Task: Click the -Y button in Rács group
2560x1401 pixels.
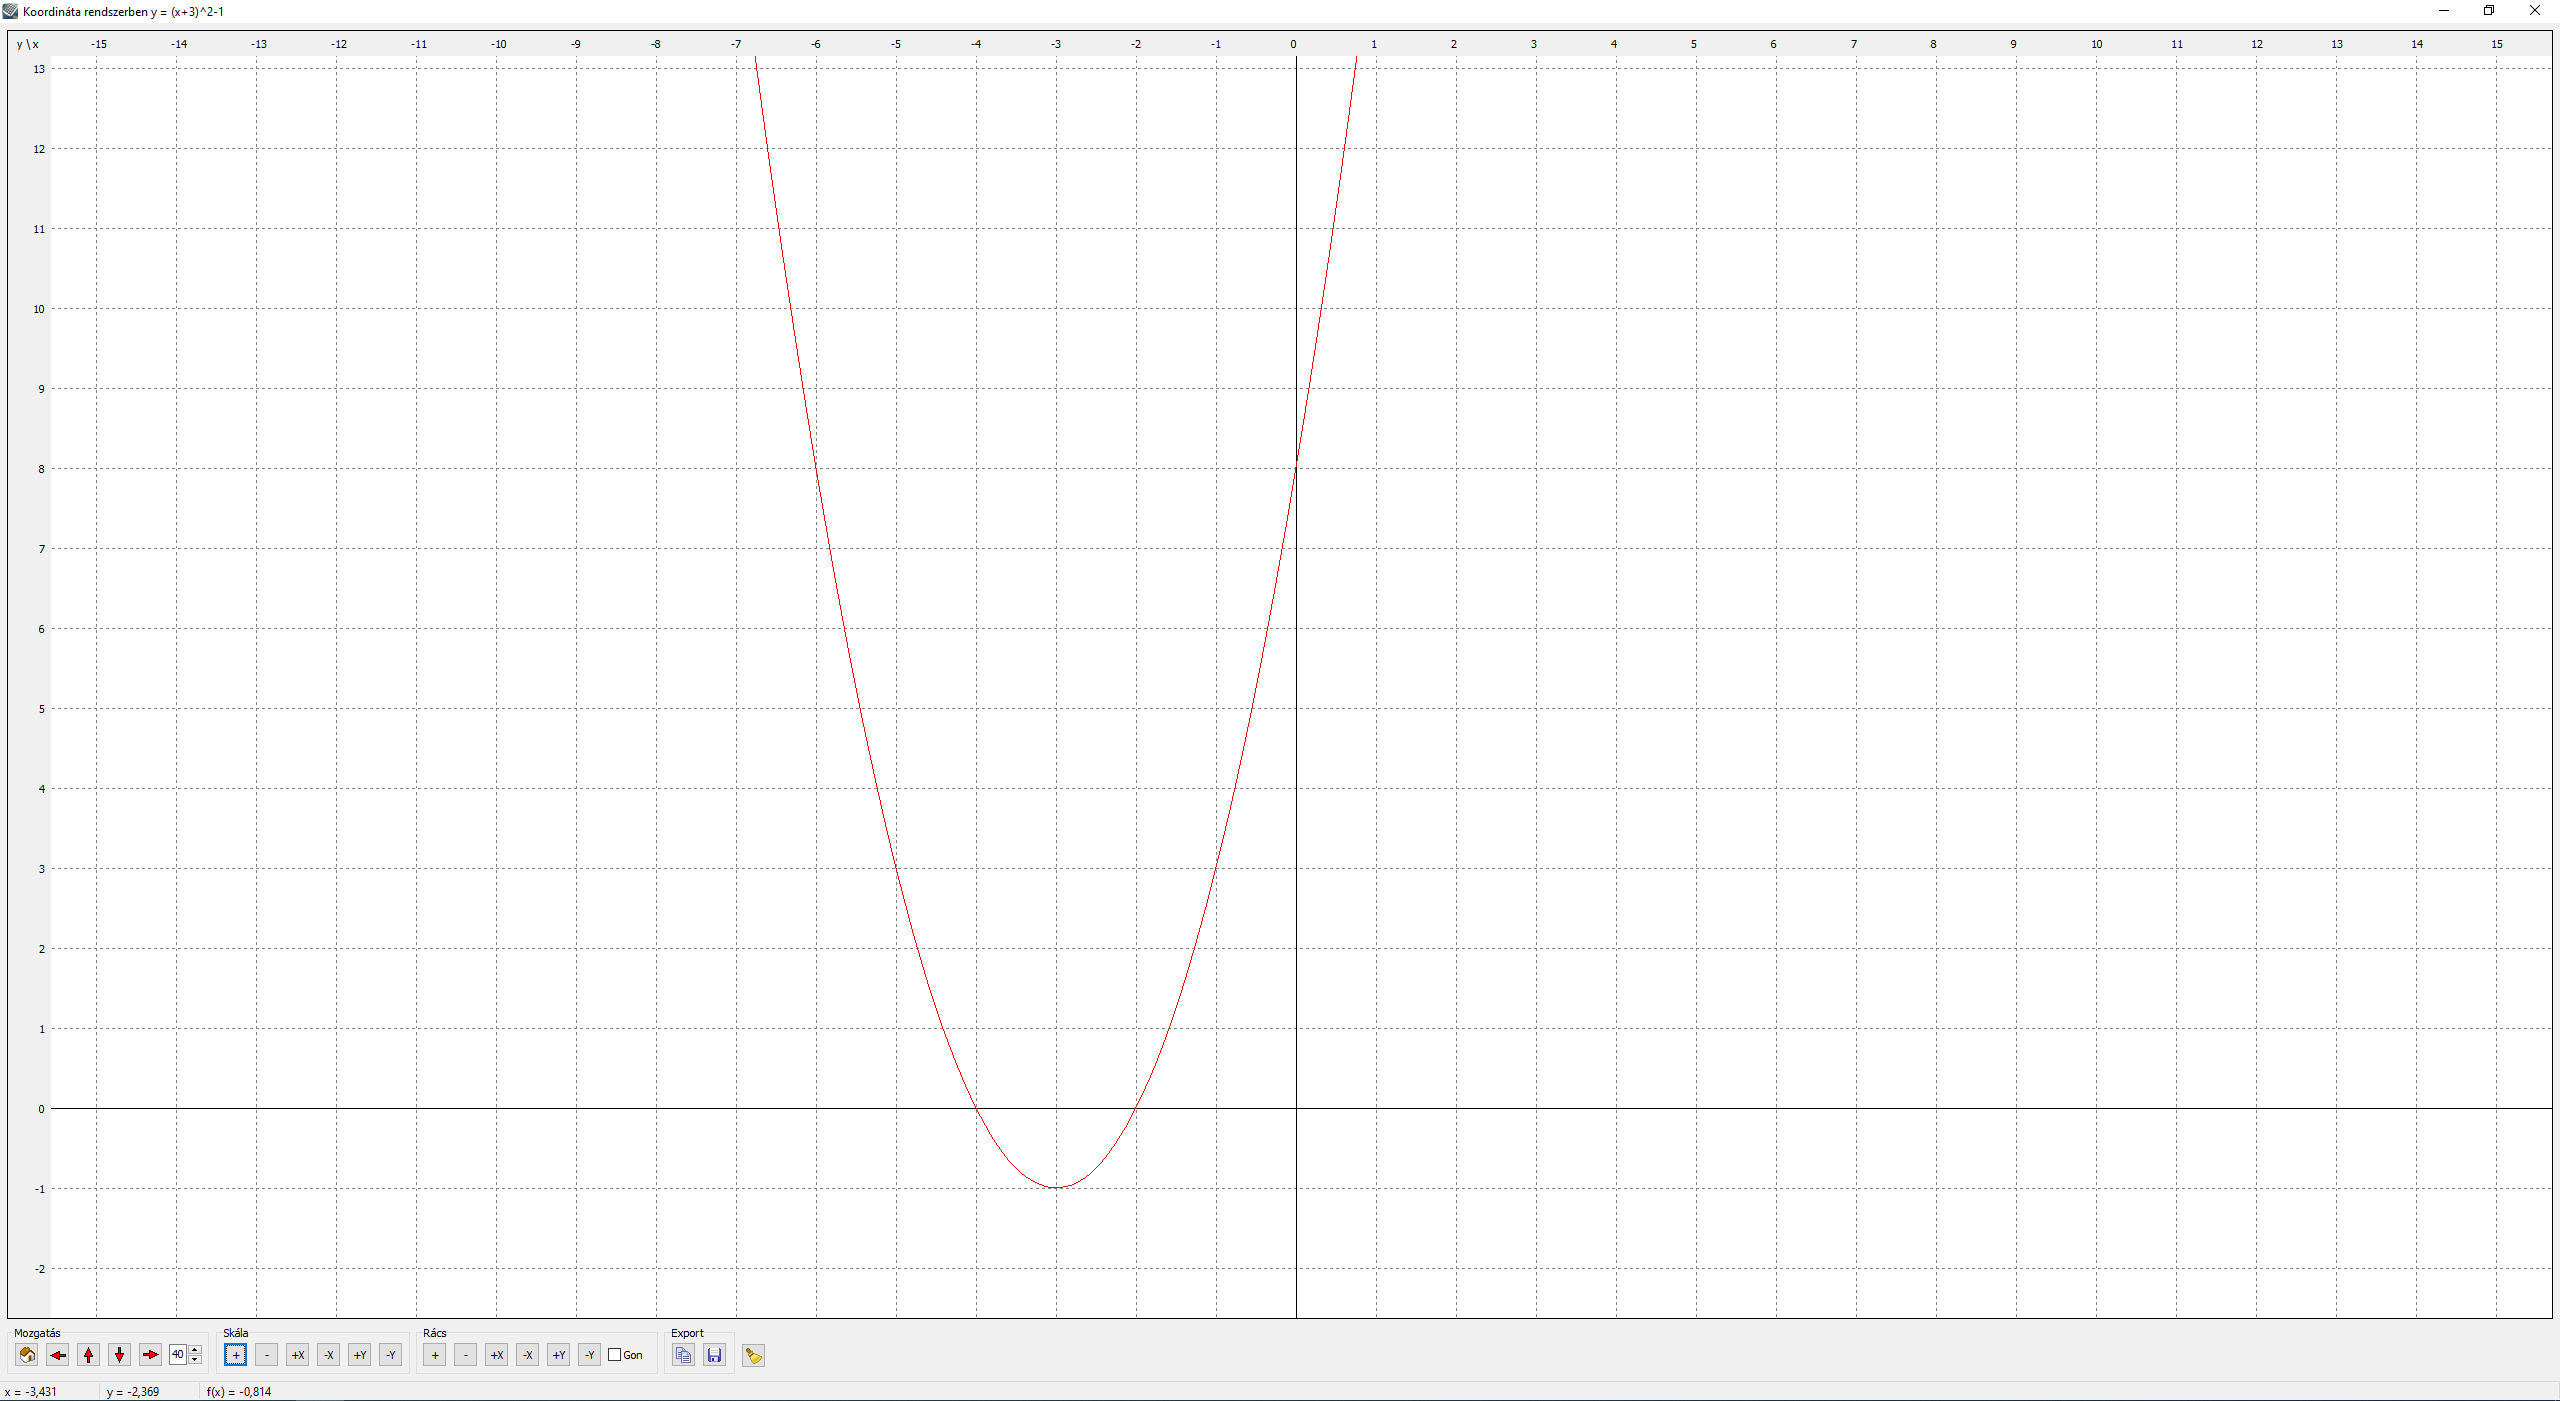Action: [x=589, y=1355]
